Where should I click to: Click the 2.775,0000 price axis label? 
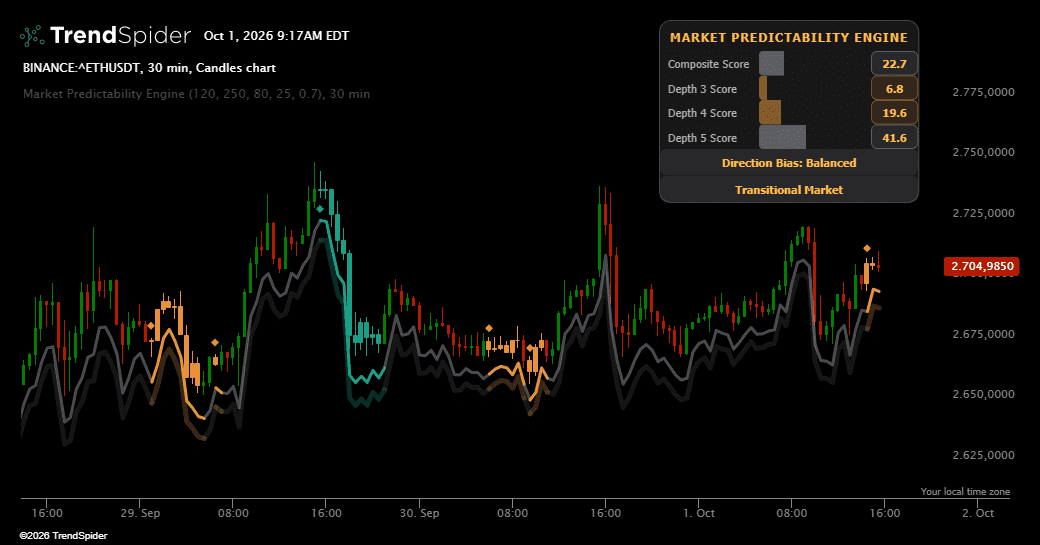tap(984, 92)
